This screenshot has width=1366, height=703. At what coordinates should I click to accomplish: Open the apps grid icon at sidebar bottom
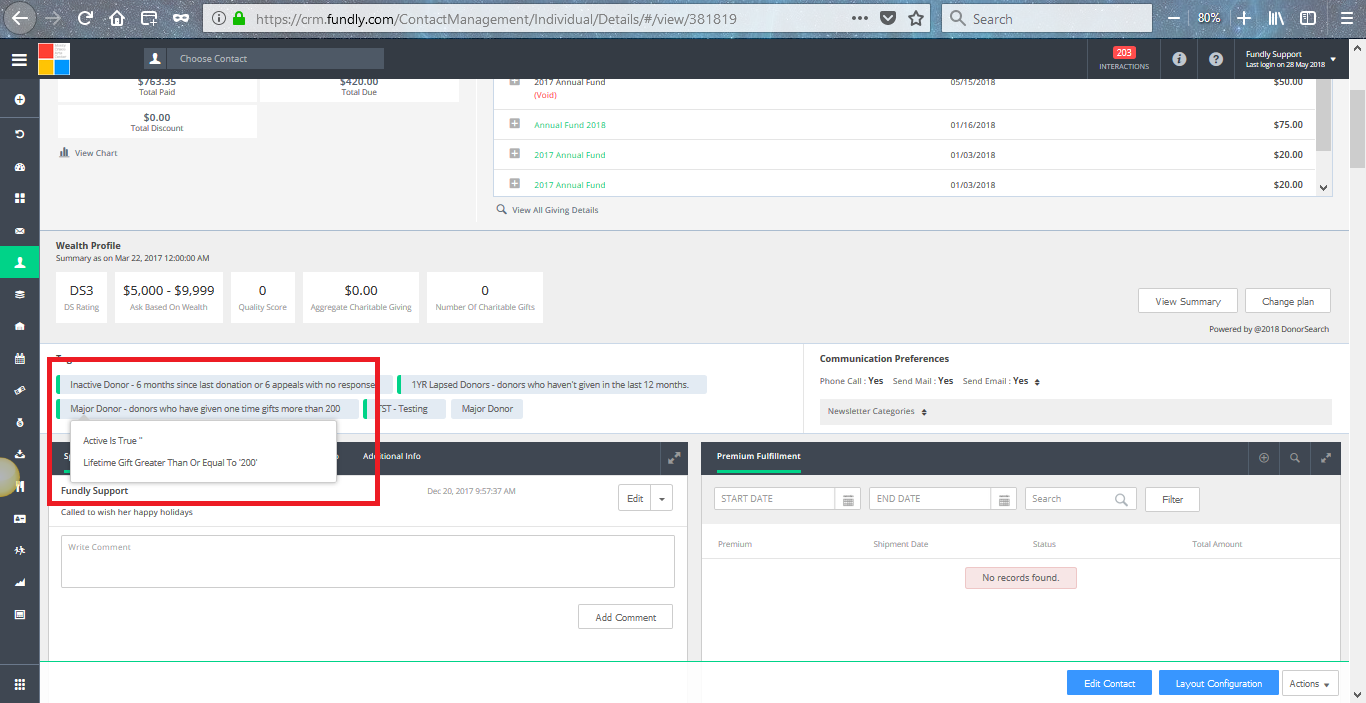click(x=19, y=684)
